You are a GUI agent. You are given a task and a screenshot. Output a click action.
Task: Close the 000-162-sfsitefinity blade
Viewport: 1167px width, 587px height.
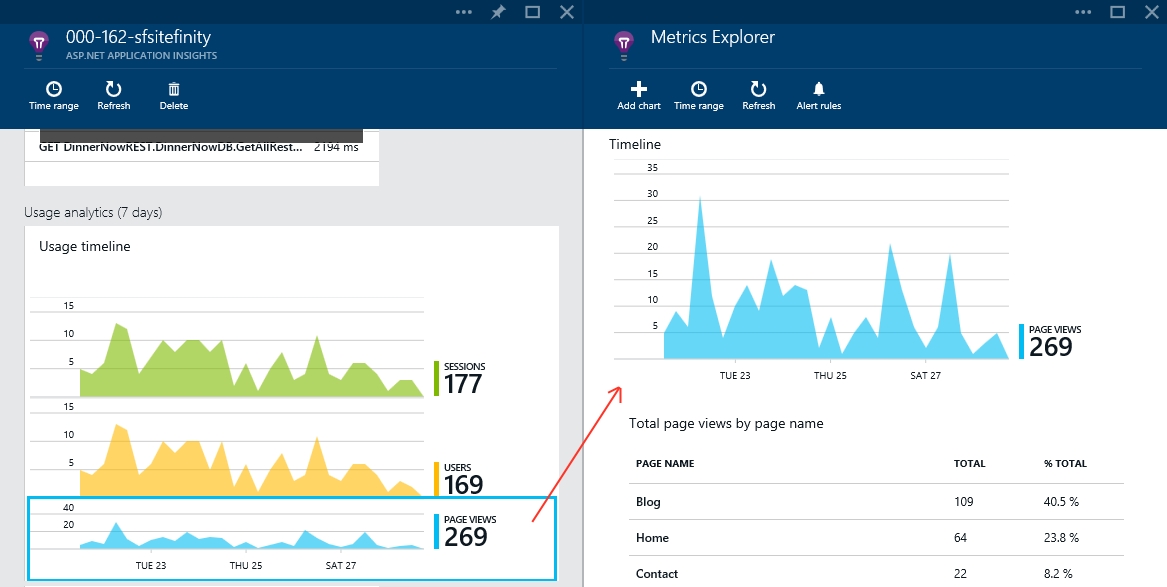[566, 12]
